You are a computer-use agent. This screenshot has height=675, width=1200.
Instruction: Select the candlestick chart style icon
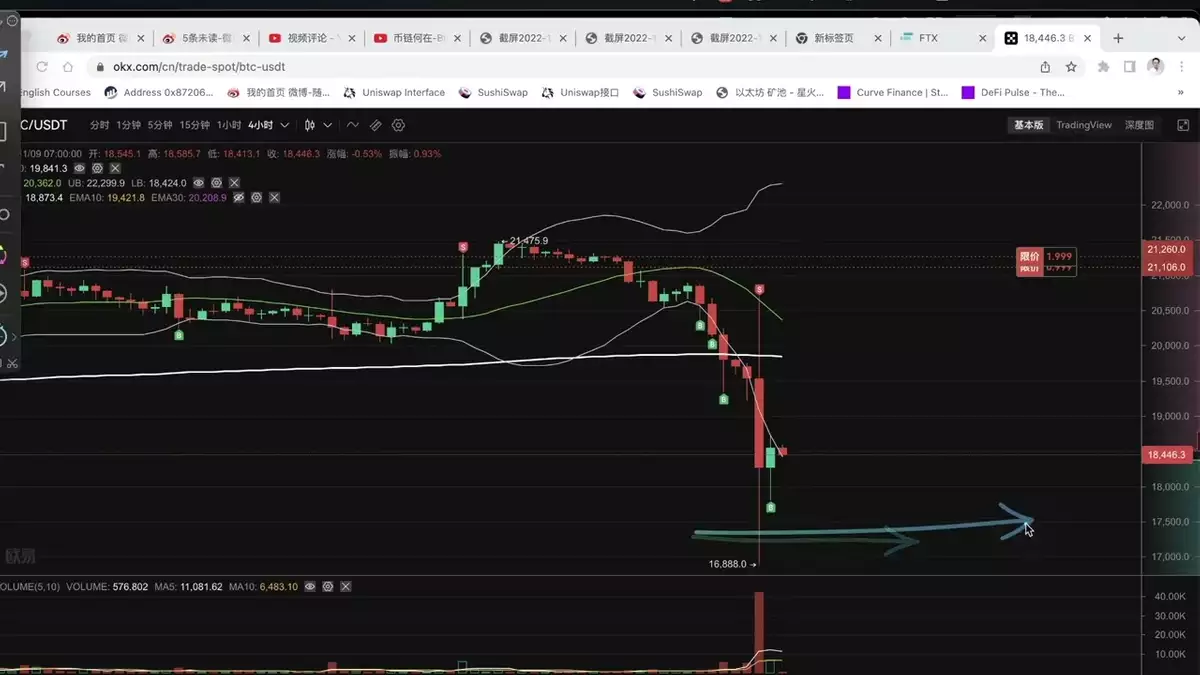tap(310, 126)
